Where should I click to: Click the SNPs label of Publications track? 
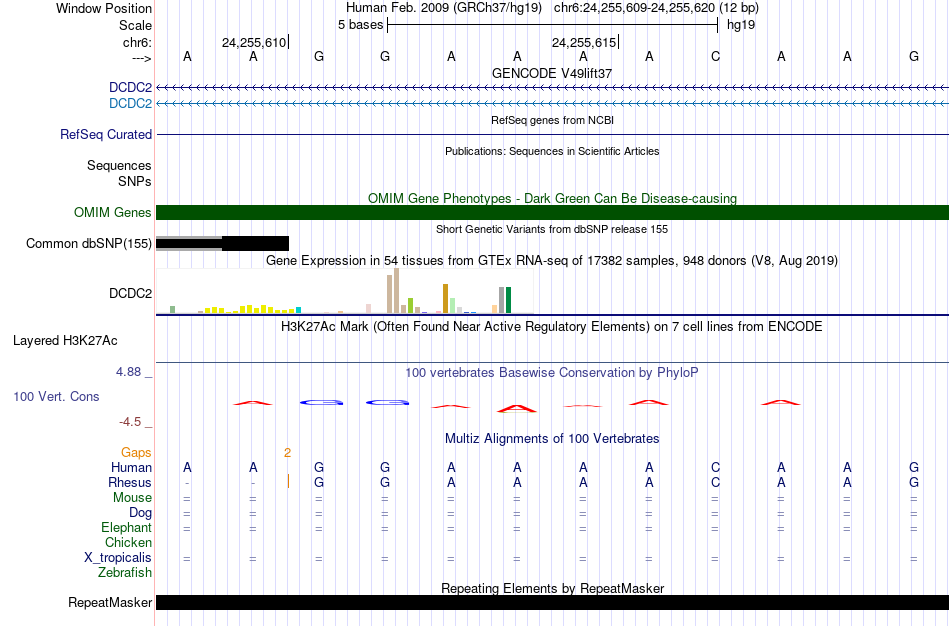click(x=135, y=181)
